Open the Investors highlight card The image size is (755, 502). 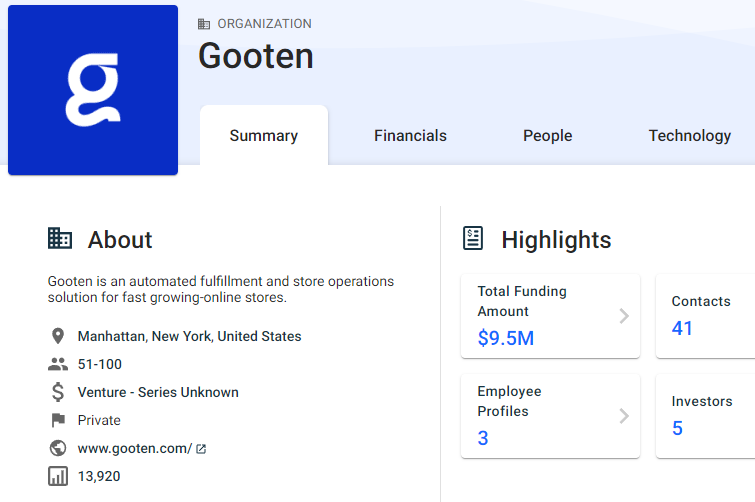[x=705, y=416]
